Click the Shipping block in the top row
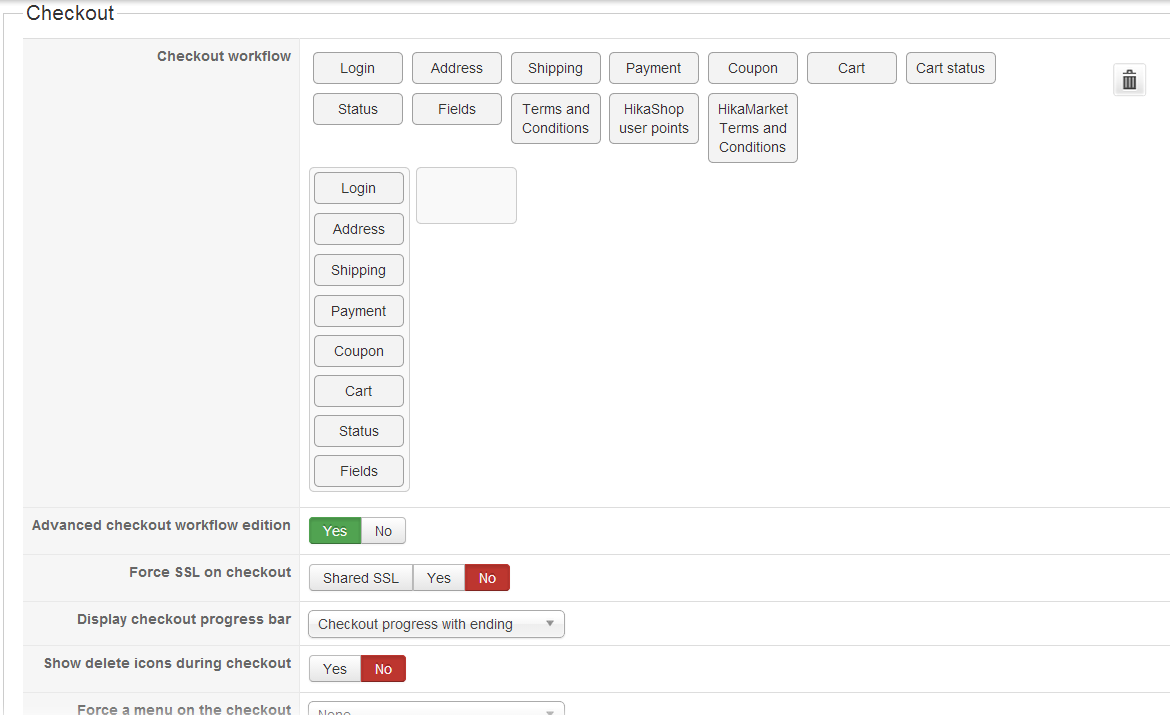The height and width of the screenshot is (715, 1170). [x=556, y=68]
